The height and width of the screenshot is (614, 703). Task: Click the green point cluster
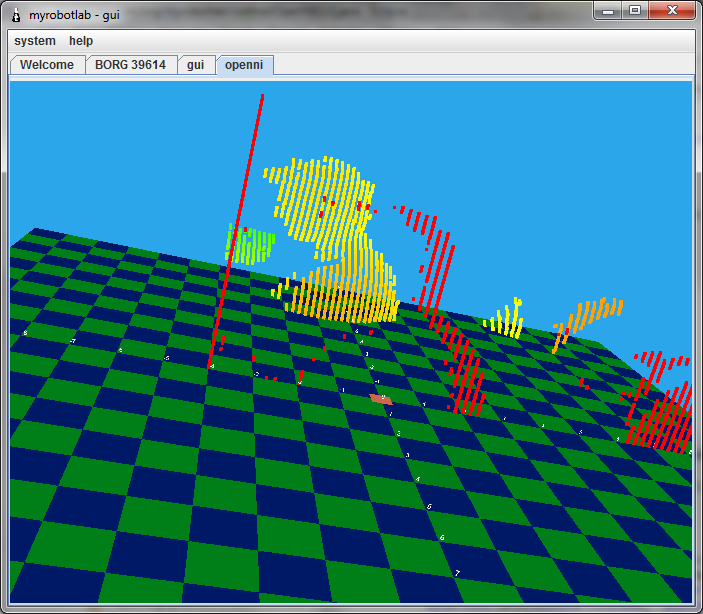click(250, 244)
